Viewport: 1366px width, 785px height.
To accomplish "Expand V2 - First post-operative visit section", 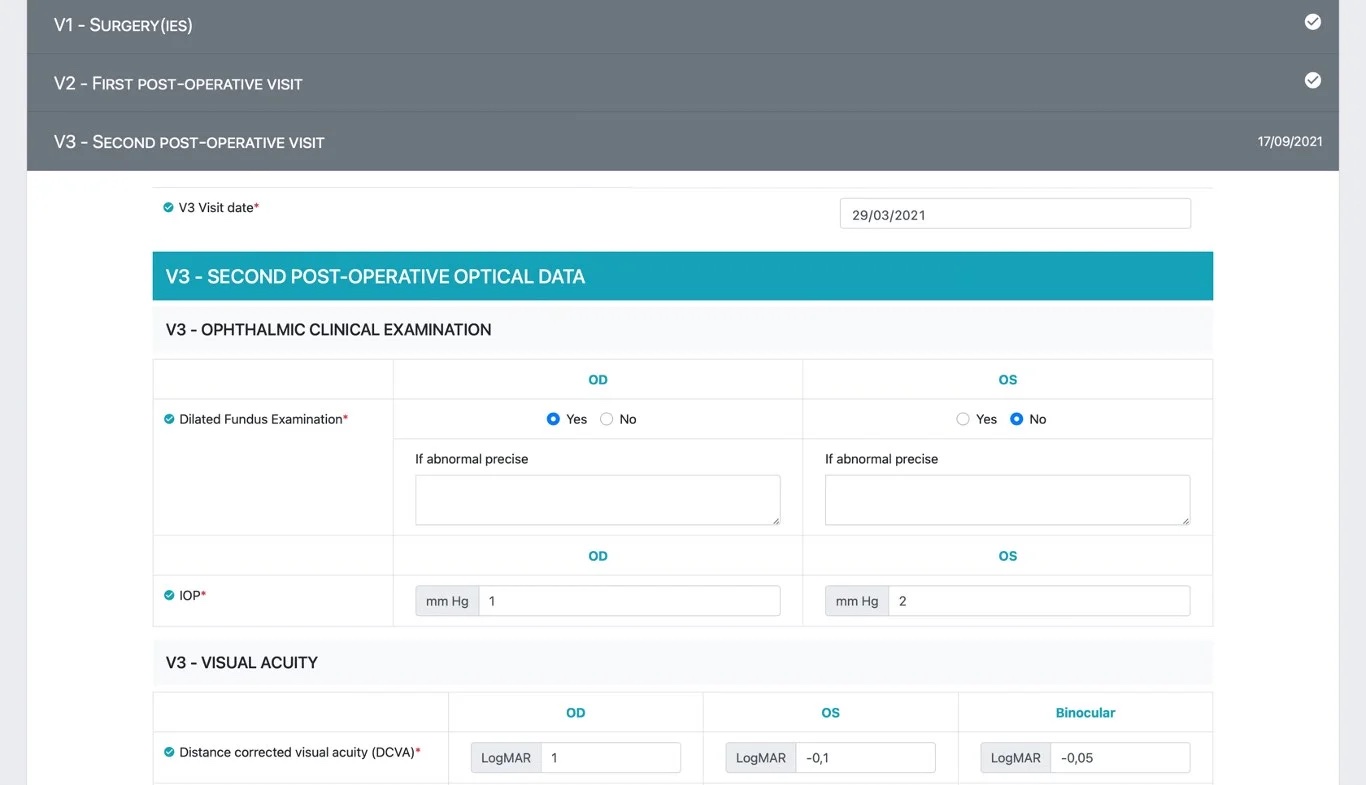I will pos(178,83).
